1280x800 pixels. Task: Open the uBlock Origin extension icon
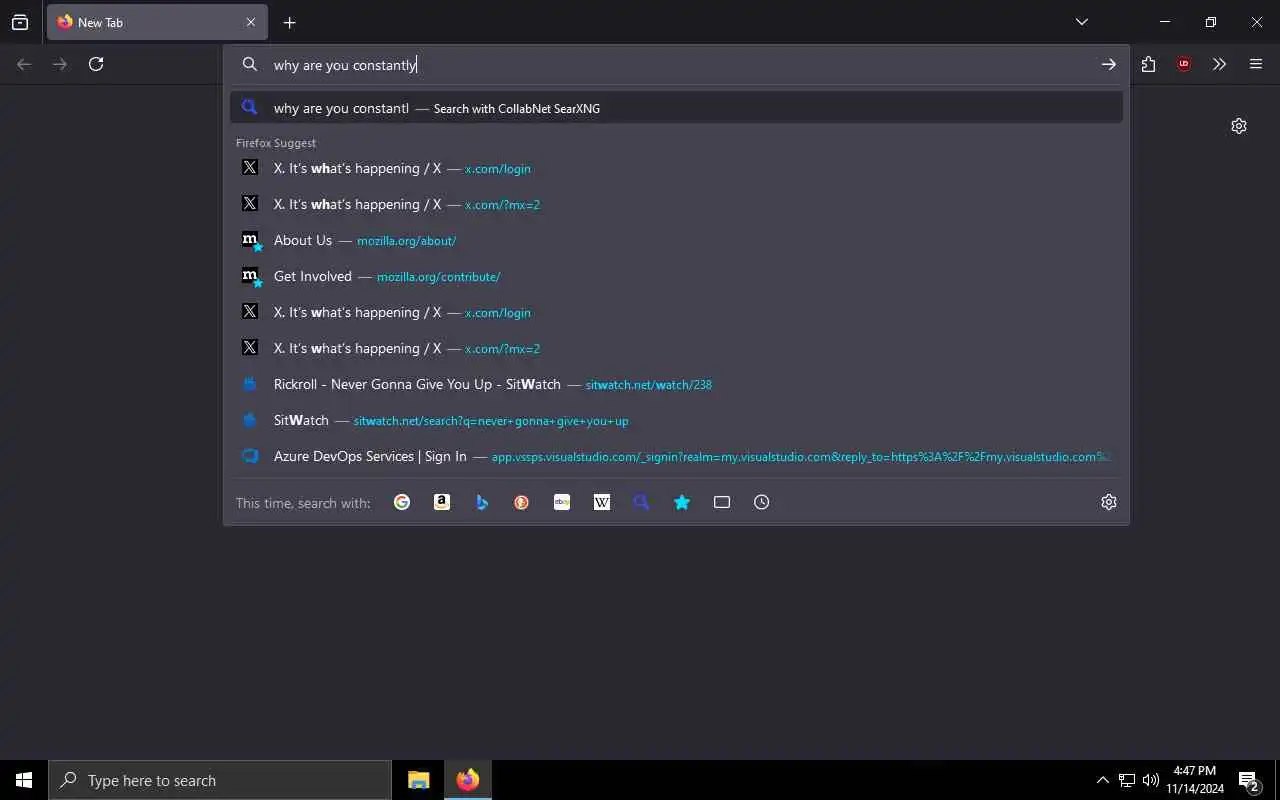[1184, 64]
